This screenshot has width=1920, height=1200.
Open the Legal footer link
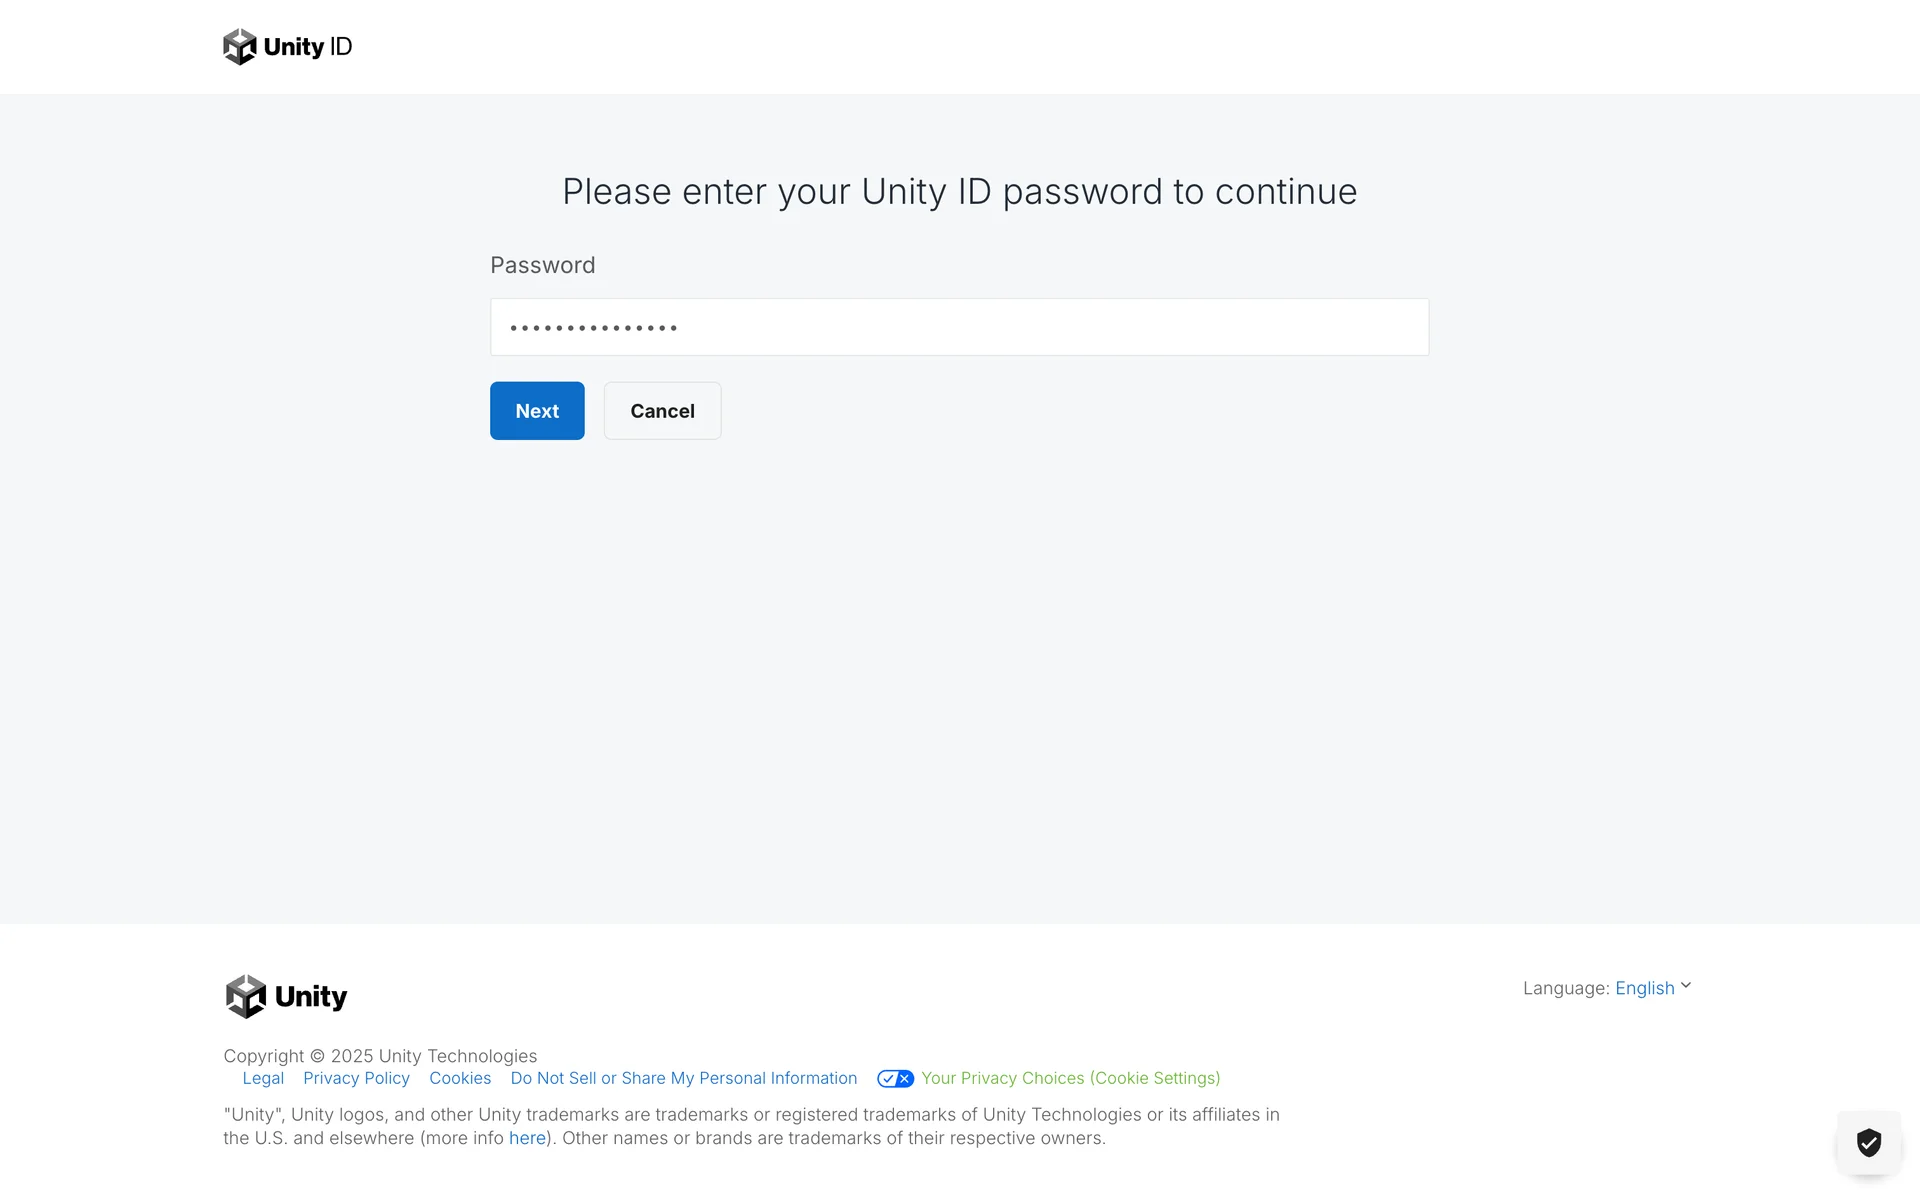pyautogui.click(x=263, y=1078)
